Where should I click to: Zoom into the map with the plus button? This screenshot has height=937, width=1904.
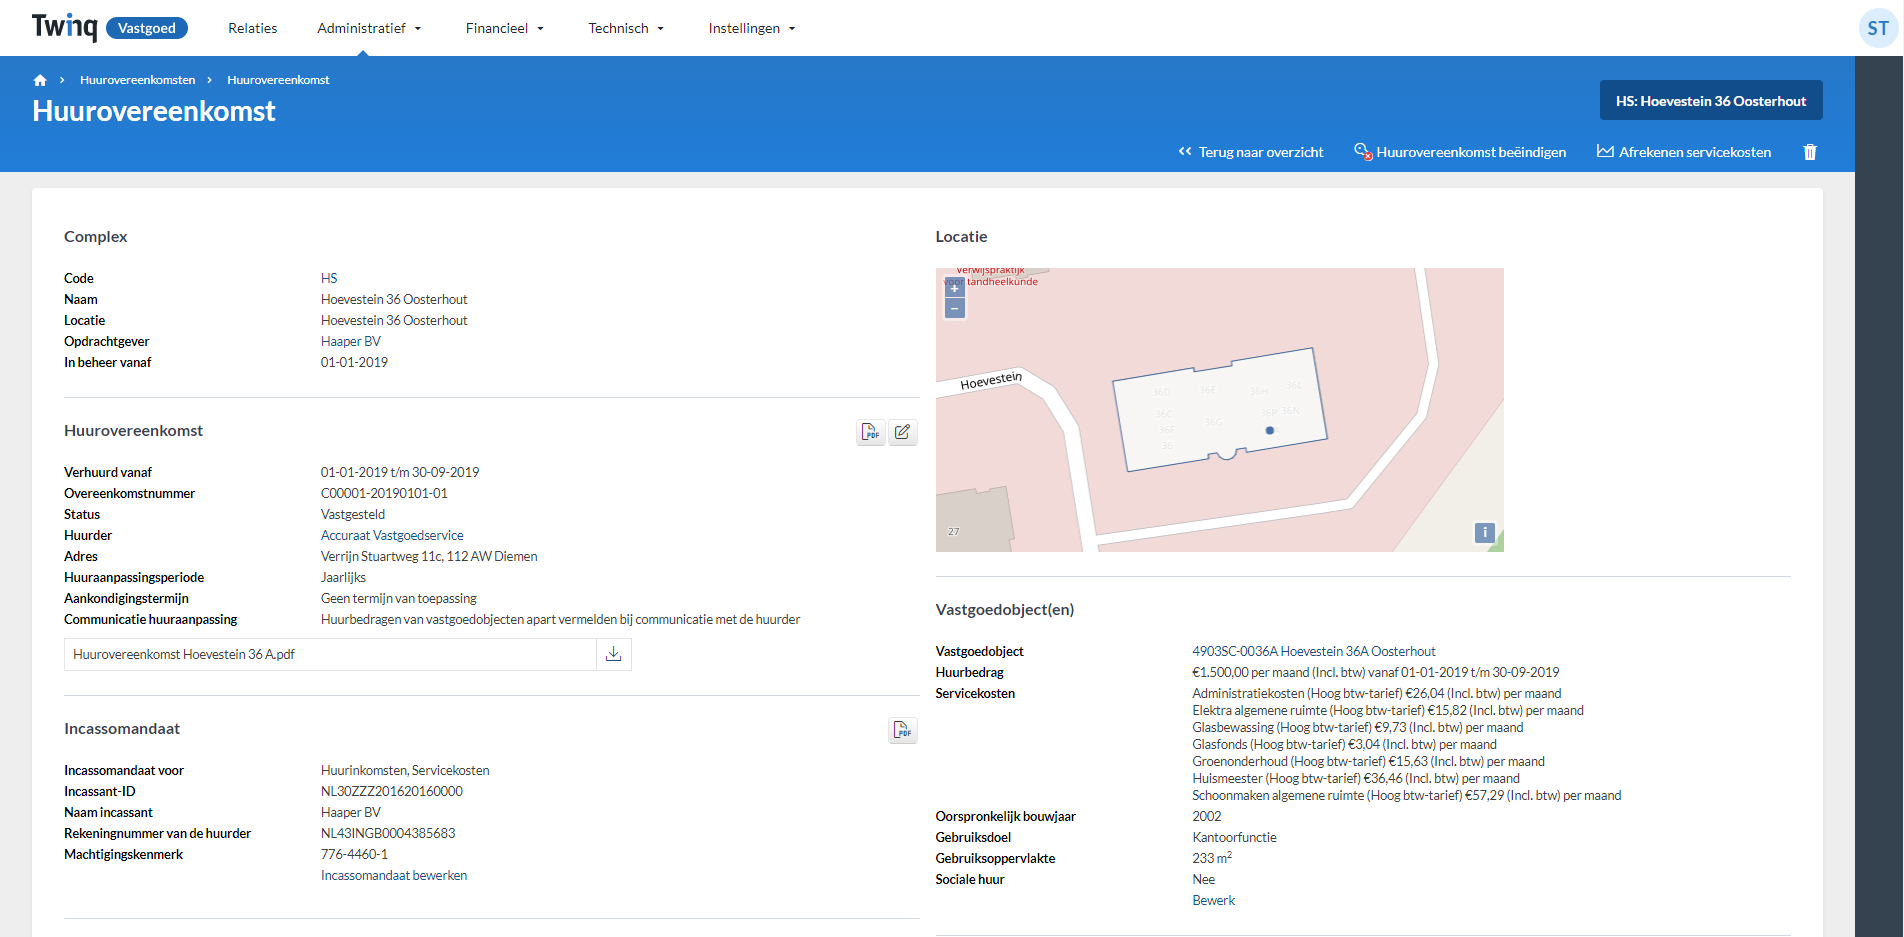tap(954, 288)
